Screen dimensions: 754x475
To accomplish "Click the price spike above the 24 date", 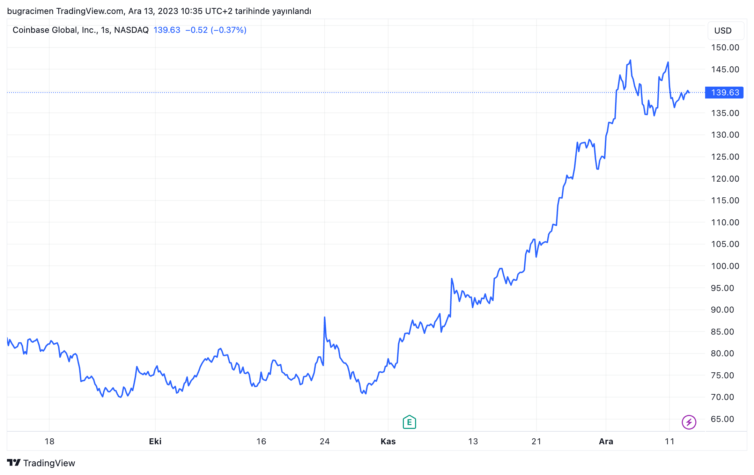I will (x=324, y=319).
